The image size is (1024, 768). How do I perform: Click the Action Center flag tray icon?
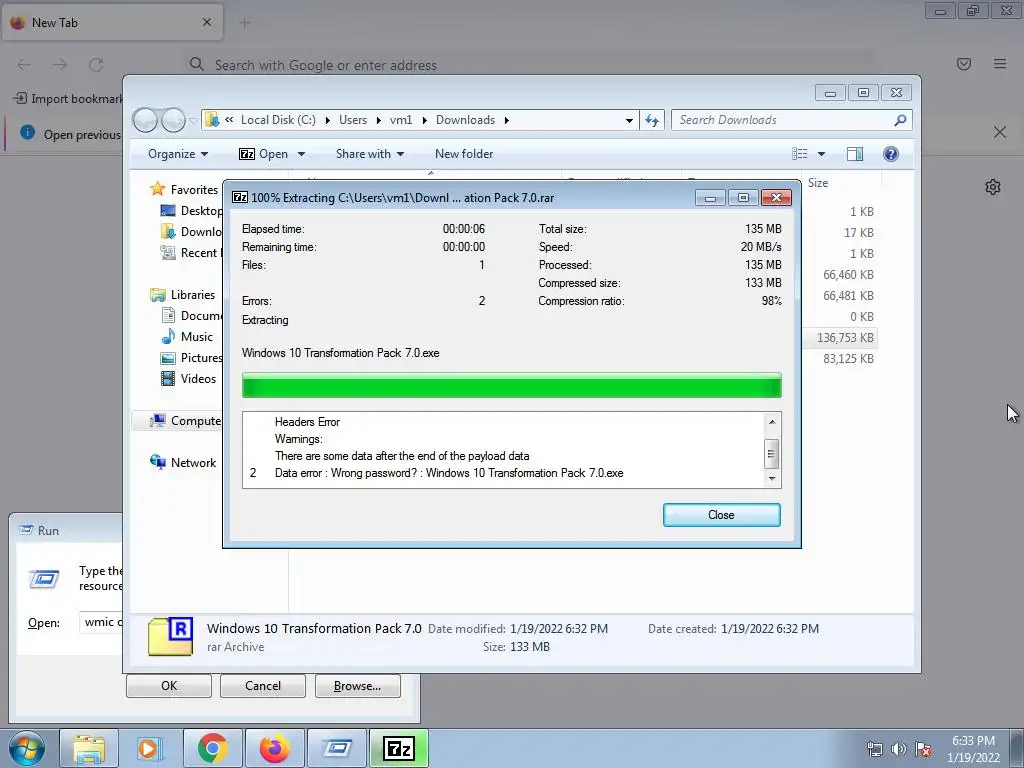(x=923, y=749)
